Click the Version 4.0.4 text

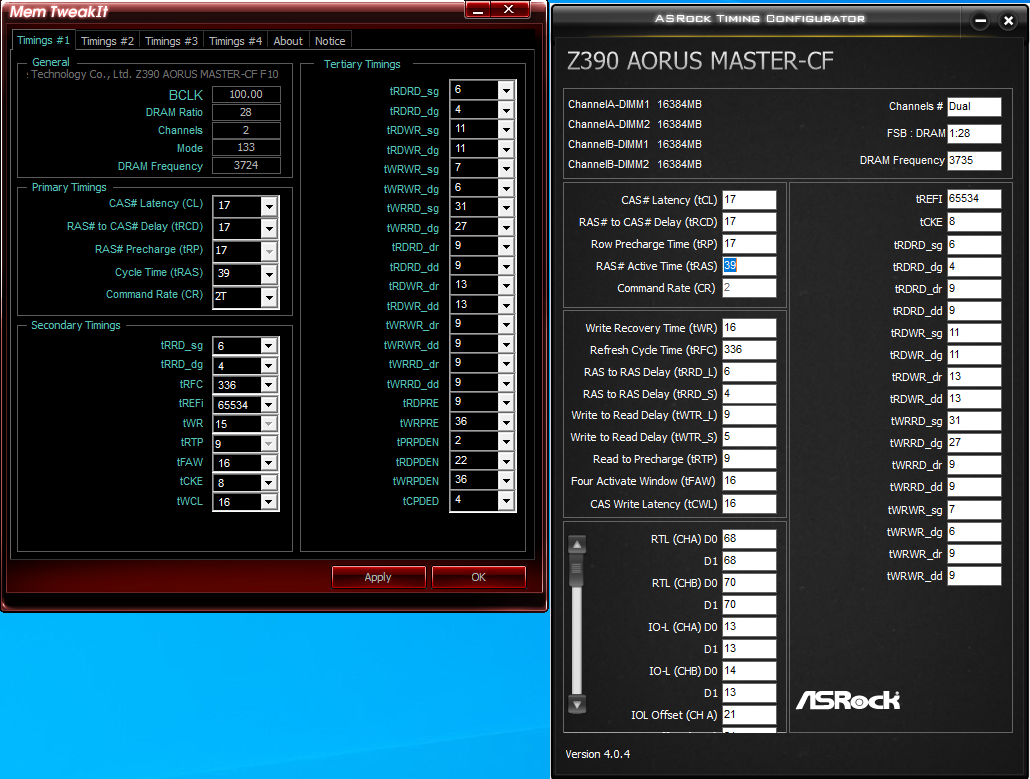tap(598, 754)
